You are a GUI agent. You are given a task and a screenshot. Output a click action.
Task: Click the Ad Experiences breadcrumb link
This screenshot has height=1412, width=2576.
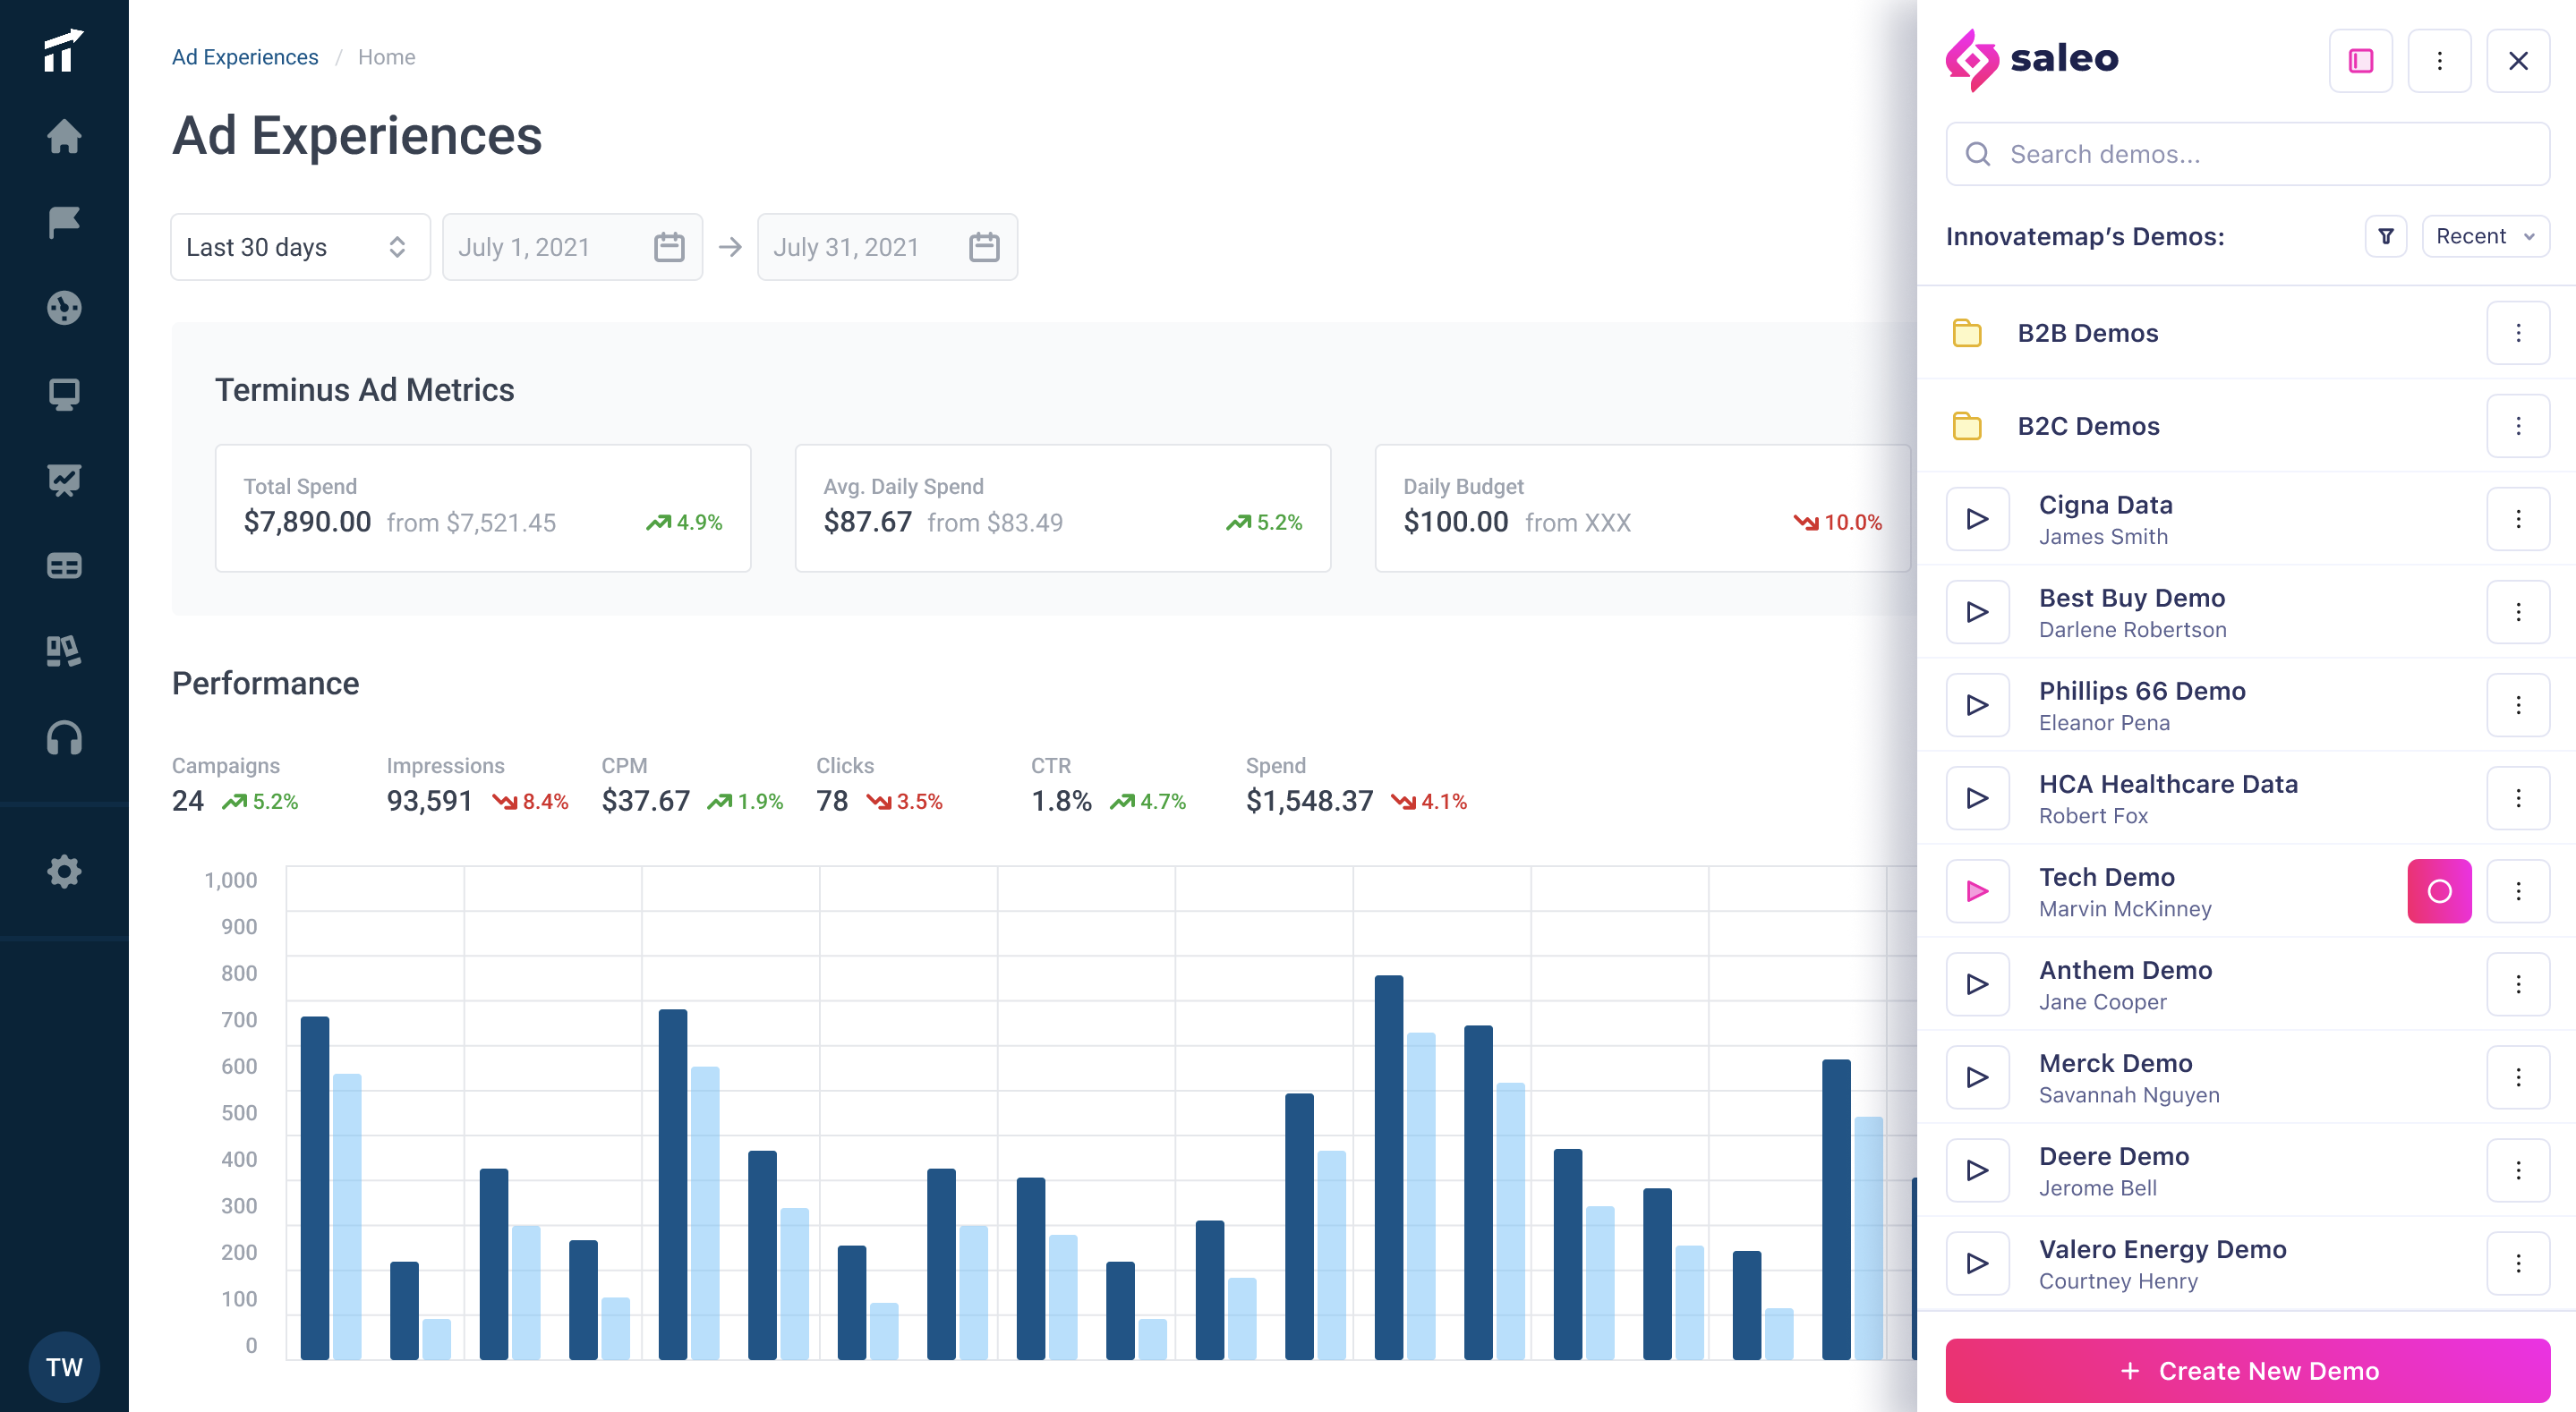pyautogui.click(x=244, y=57)
